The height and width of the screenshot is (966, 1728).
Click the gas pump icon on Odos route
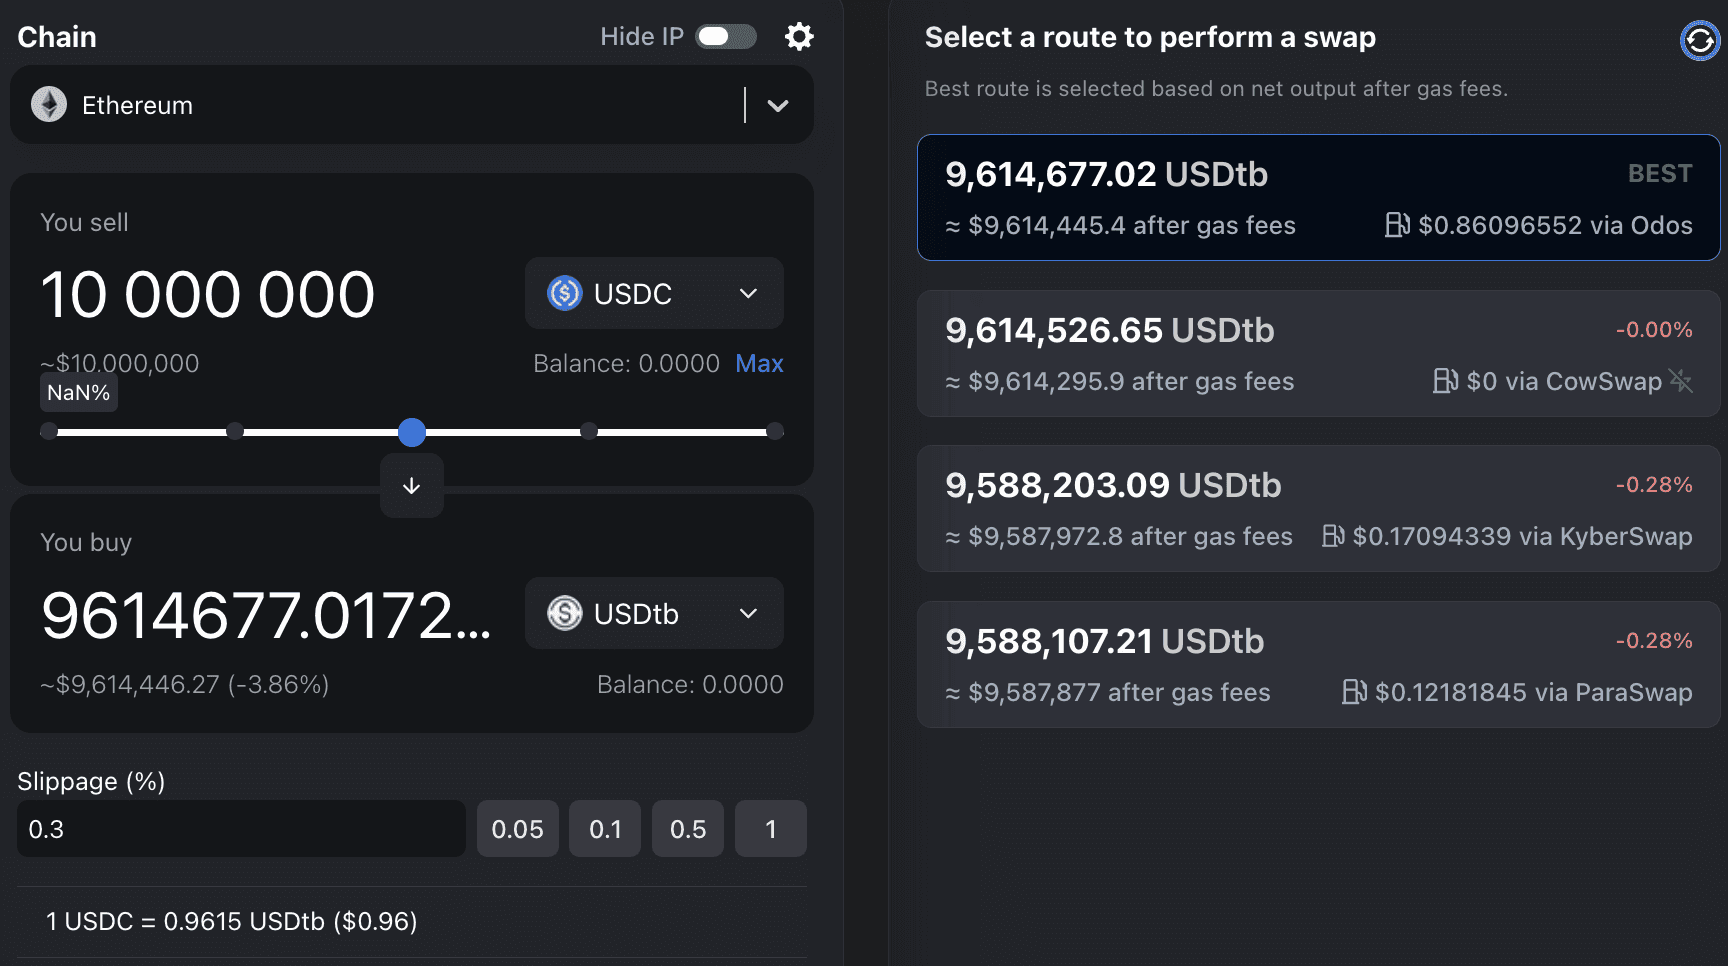coord(1396,225)
